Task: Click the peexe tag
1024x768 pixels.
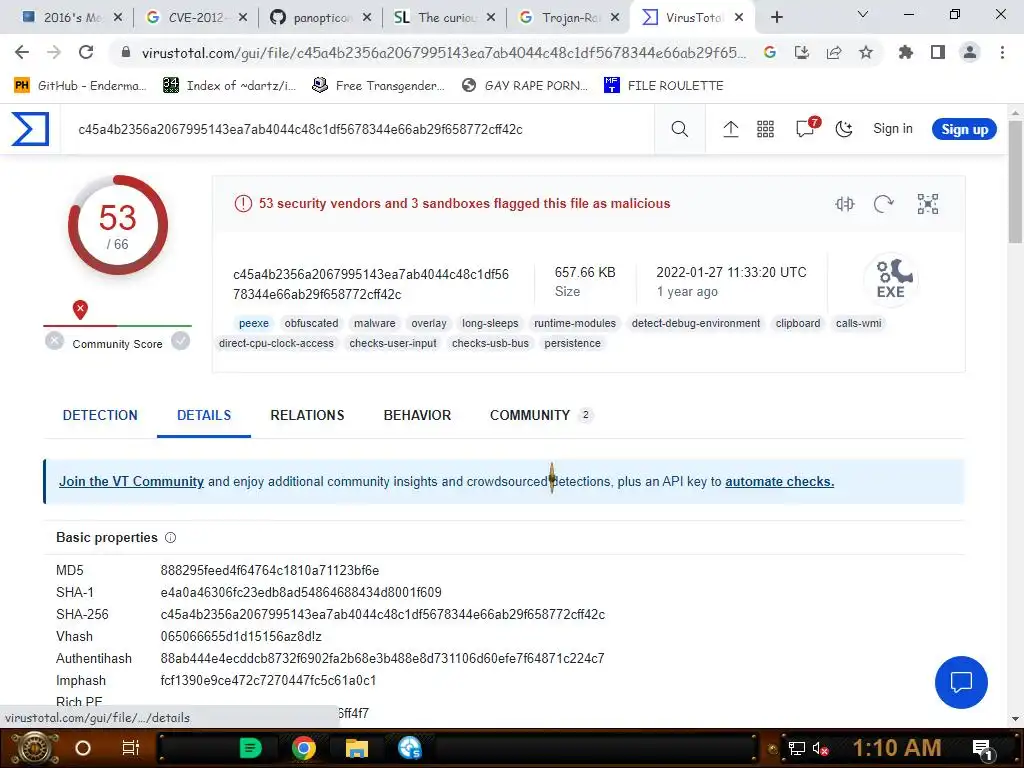Action: [254, 323]
